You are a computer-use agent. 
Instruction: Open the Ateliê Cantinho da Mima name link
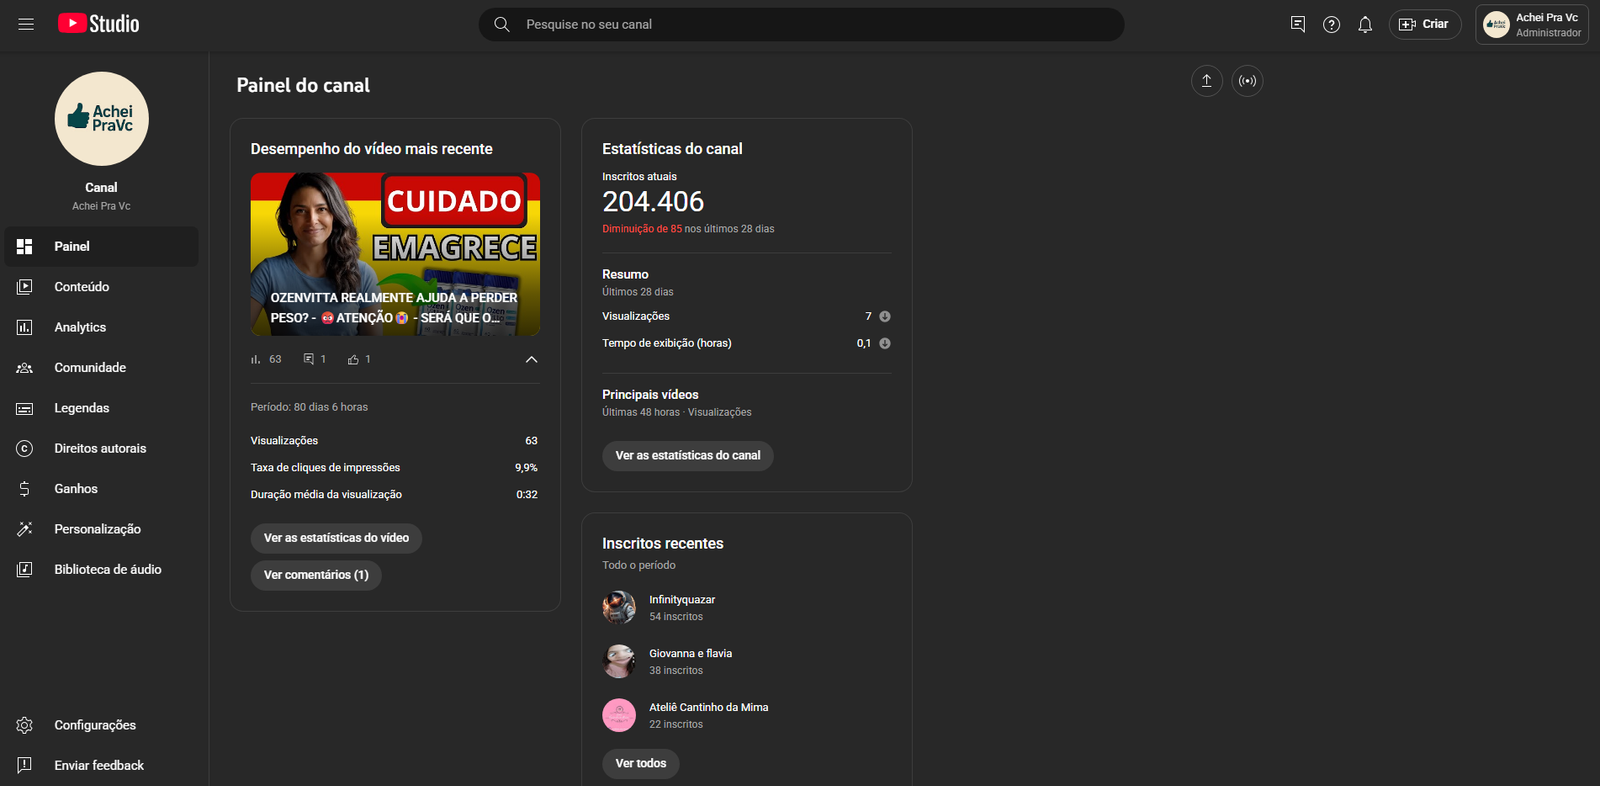(709, 708)
